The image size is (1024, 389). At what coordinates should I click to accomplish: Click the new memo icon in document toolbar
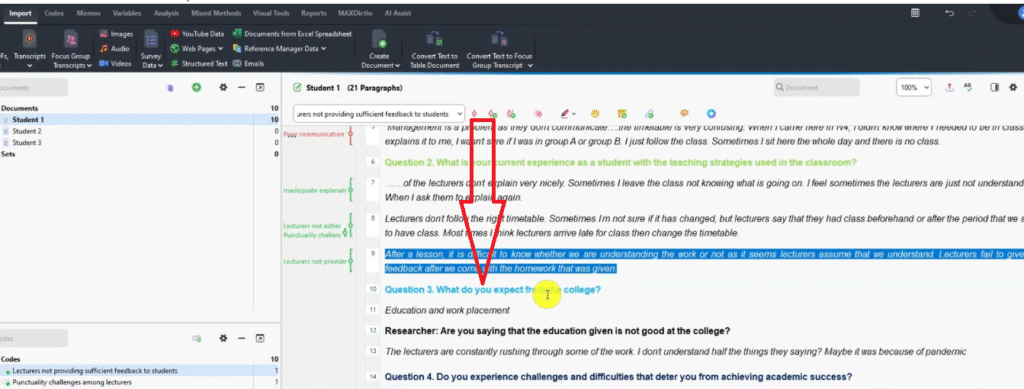click(622, 114)
